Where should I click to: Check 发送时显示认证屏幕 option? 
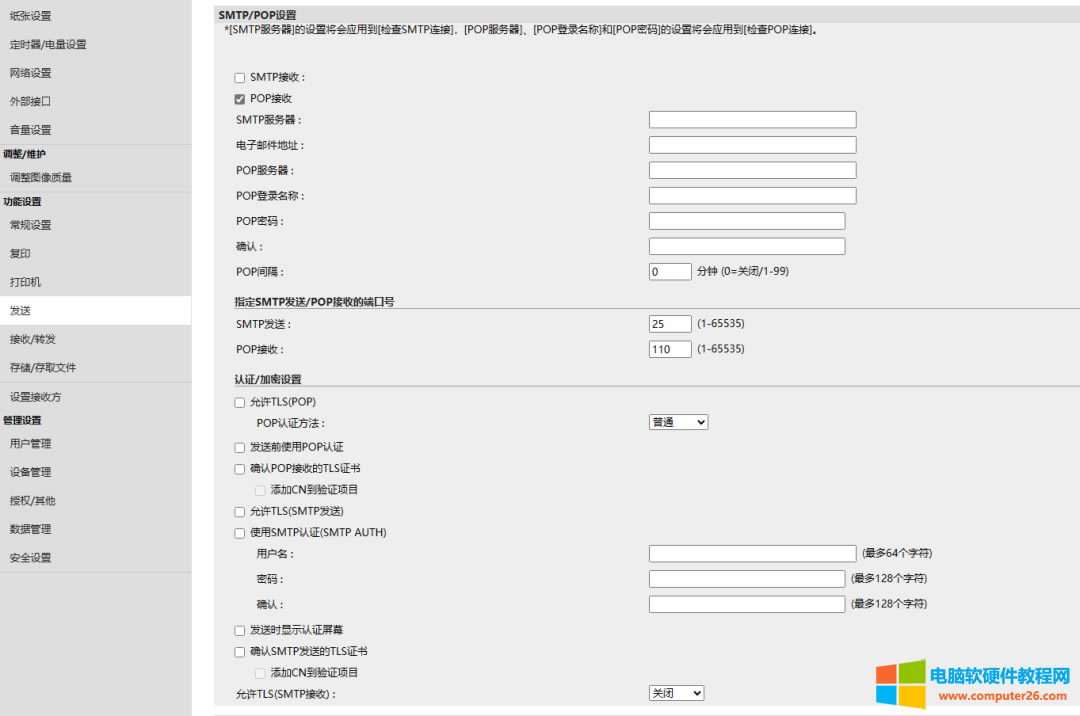click(x=240, y=631)
